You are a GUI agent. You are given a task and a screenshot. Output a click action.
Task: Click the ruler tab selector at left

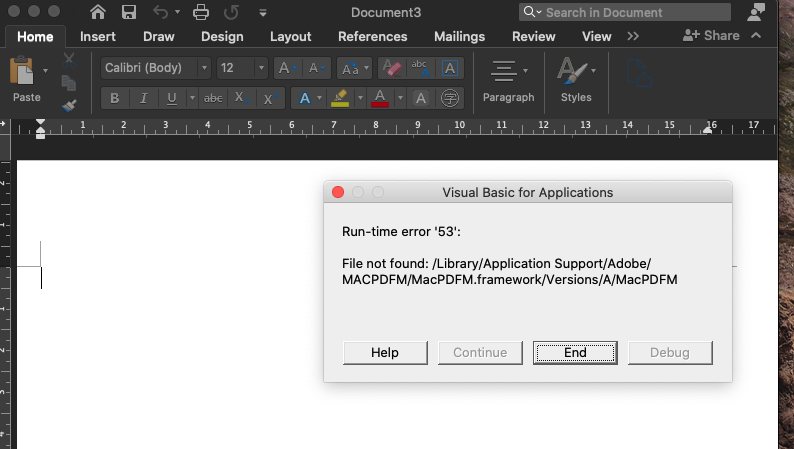(x=3, y=125)
